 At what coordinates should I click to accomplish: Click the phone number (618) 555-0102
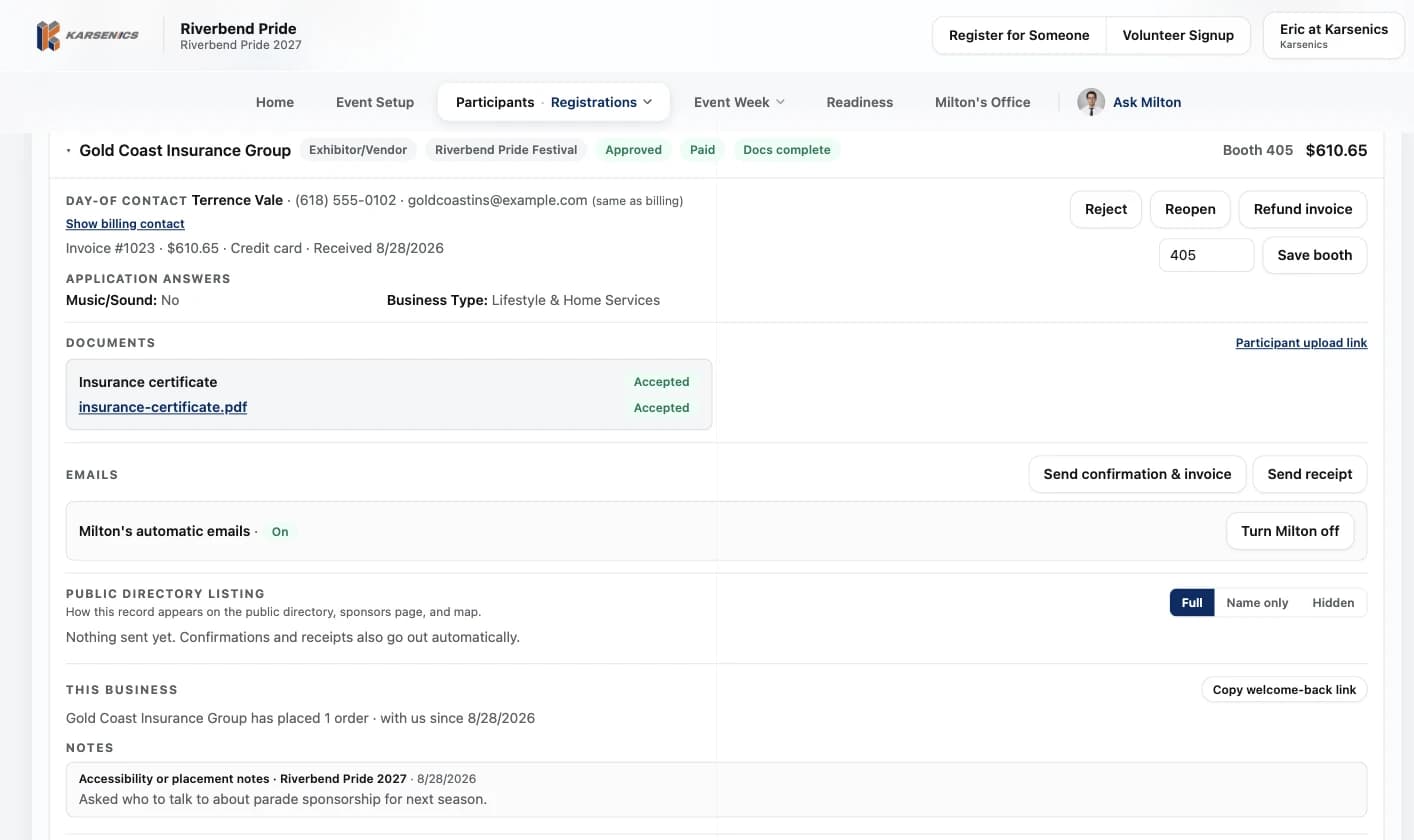[345, 200]
